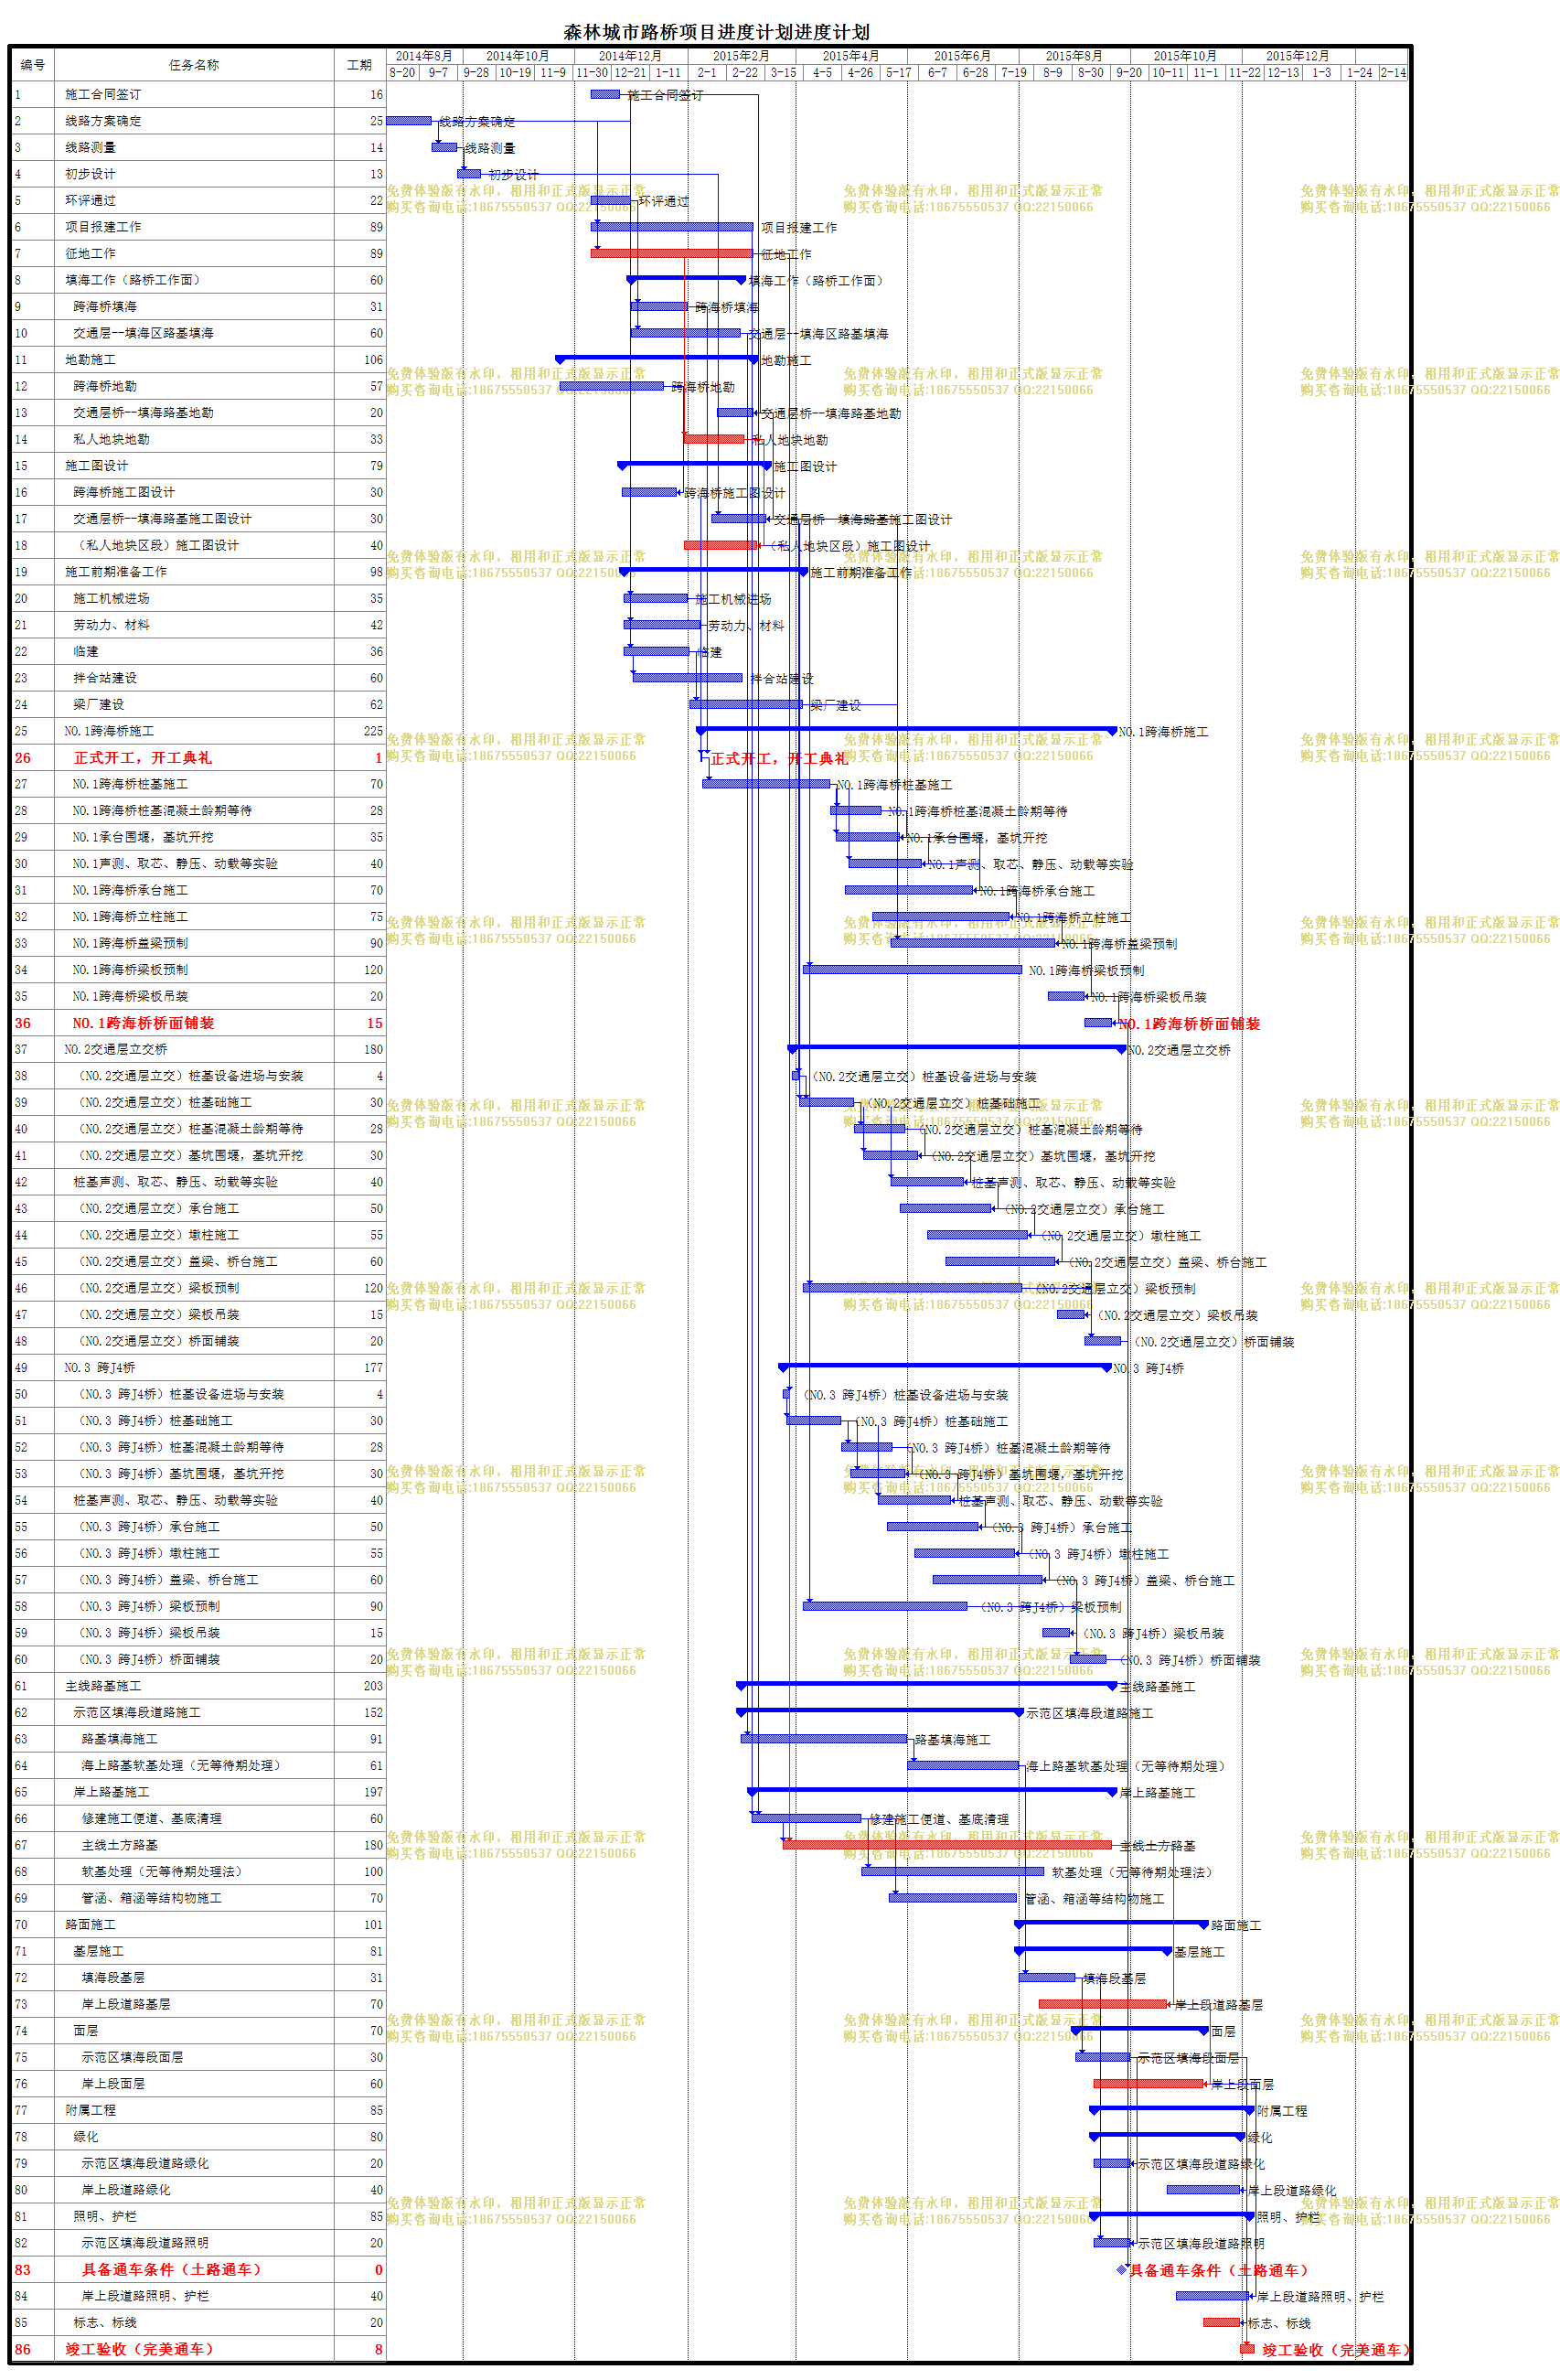Click the red 岸上段面层 Gantt bar
Screen dimensions: 1560x2380
click(x=1148, y=2083)
